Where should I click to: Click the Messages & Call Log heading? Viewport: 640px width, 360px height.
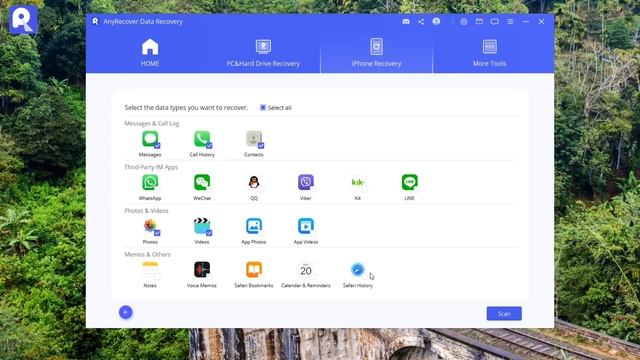151,123
